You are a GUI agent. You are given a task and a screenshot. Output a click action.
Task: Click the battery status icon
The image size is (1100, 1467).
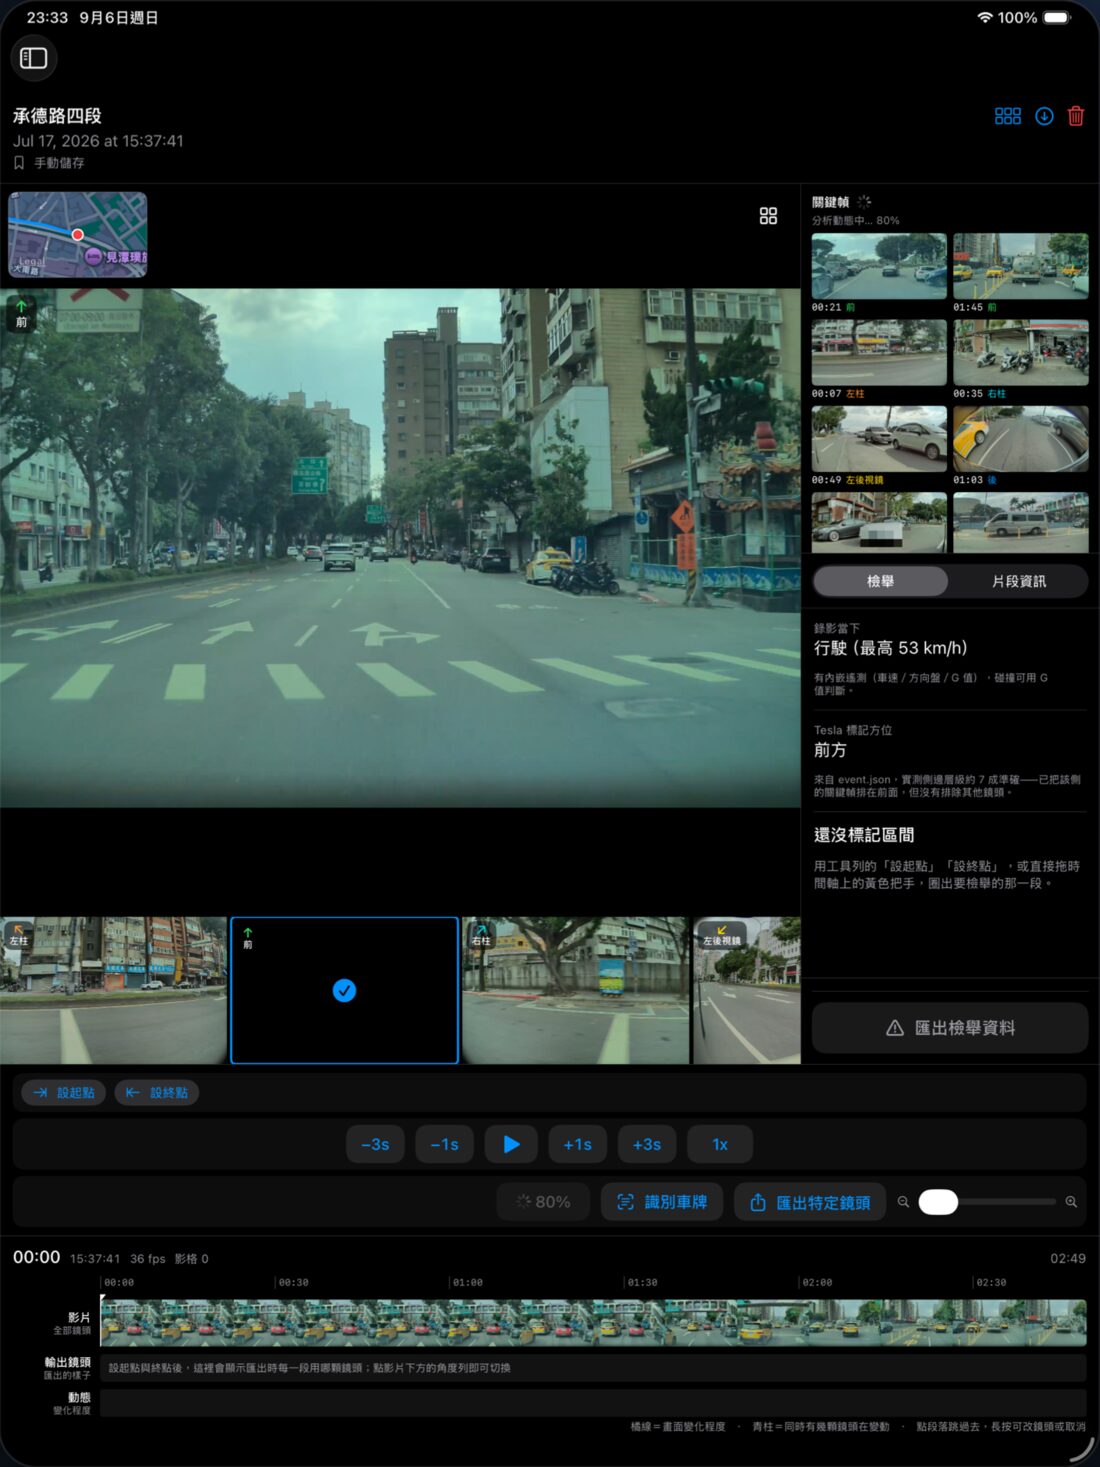click(1057, 18)
